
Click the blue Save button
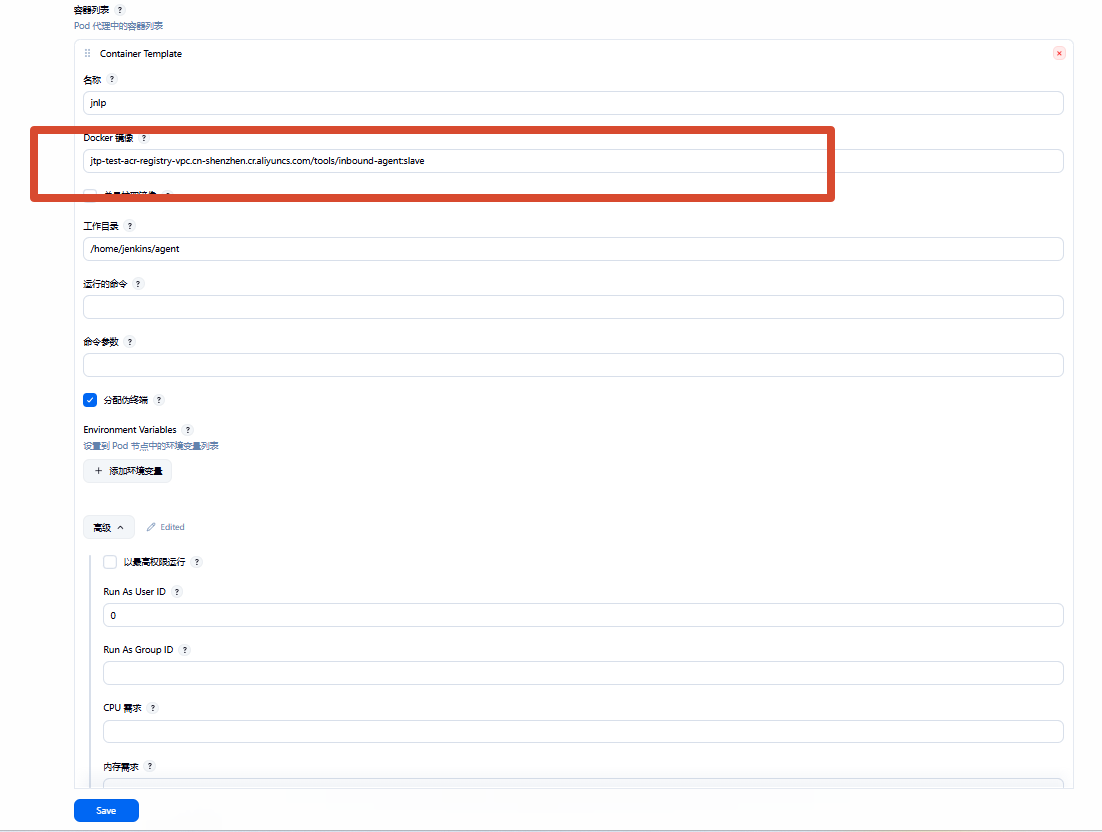(x=106, y=810)
